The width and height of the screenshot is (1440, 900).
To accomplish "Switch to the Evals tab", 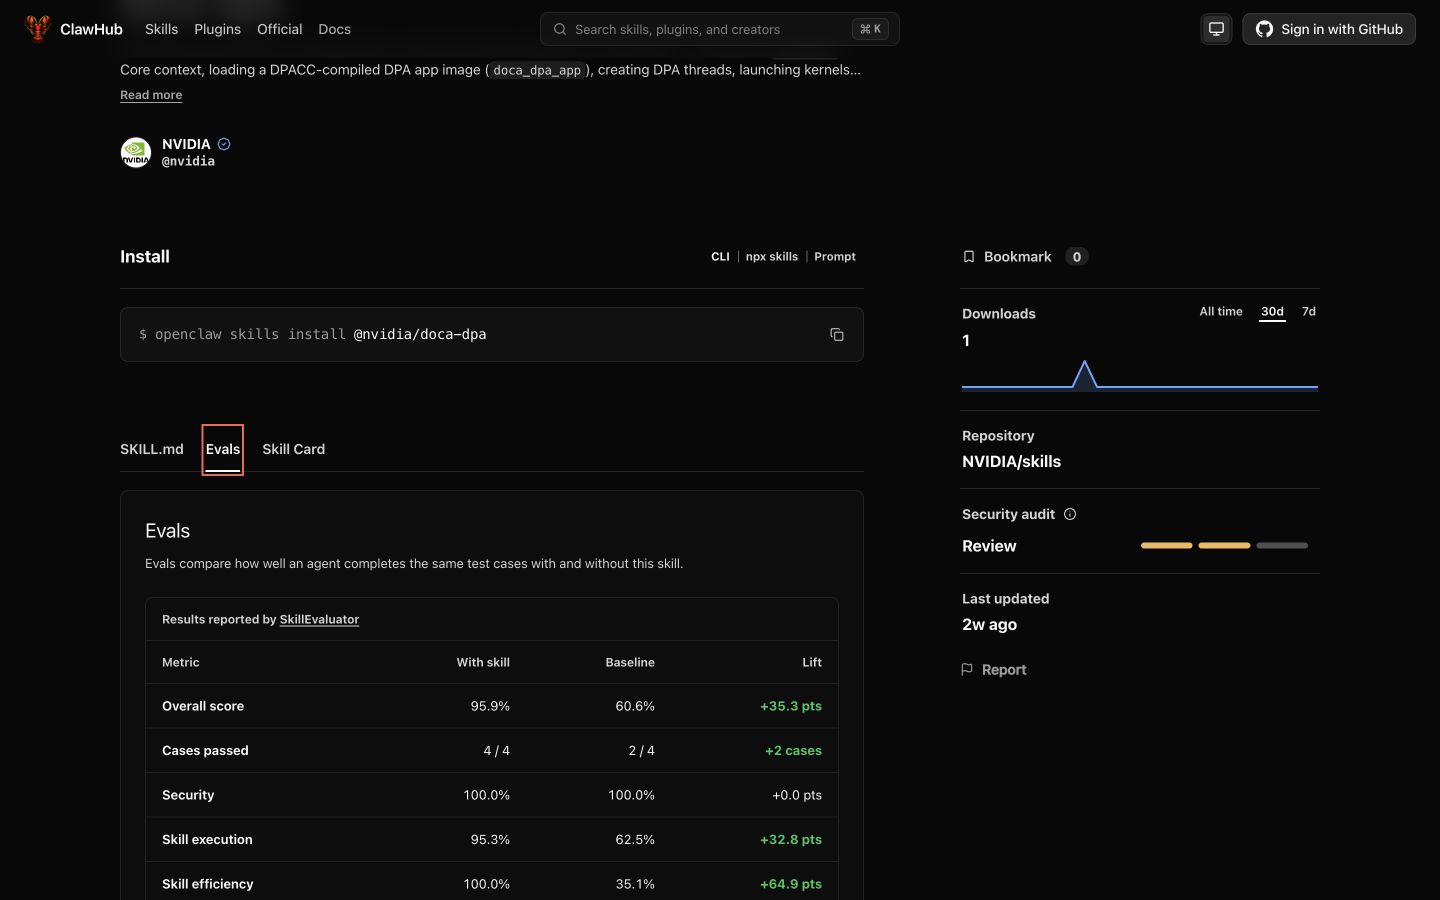I will point(223,449).
